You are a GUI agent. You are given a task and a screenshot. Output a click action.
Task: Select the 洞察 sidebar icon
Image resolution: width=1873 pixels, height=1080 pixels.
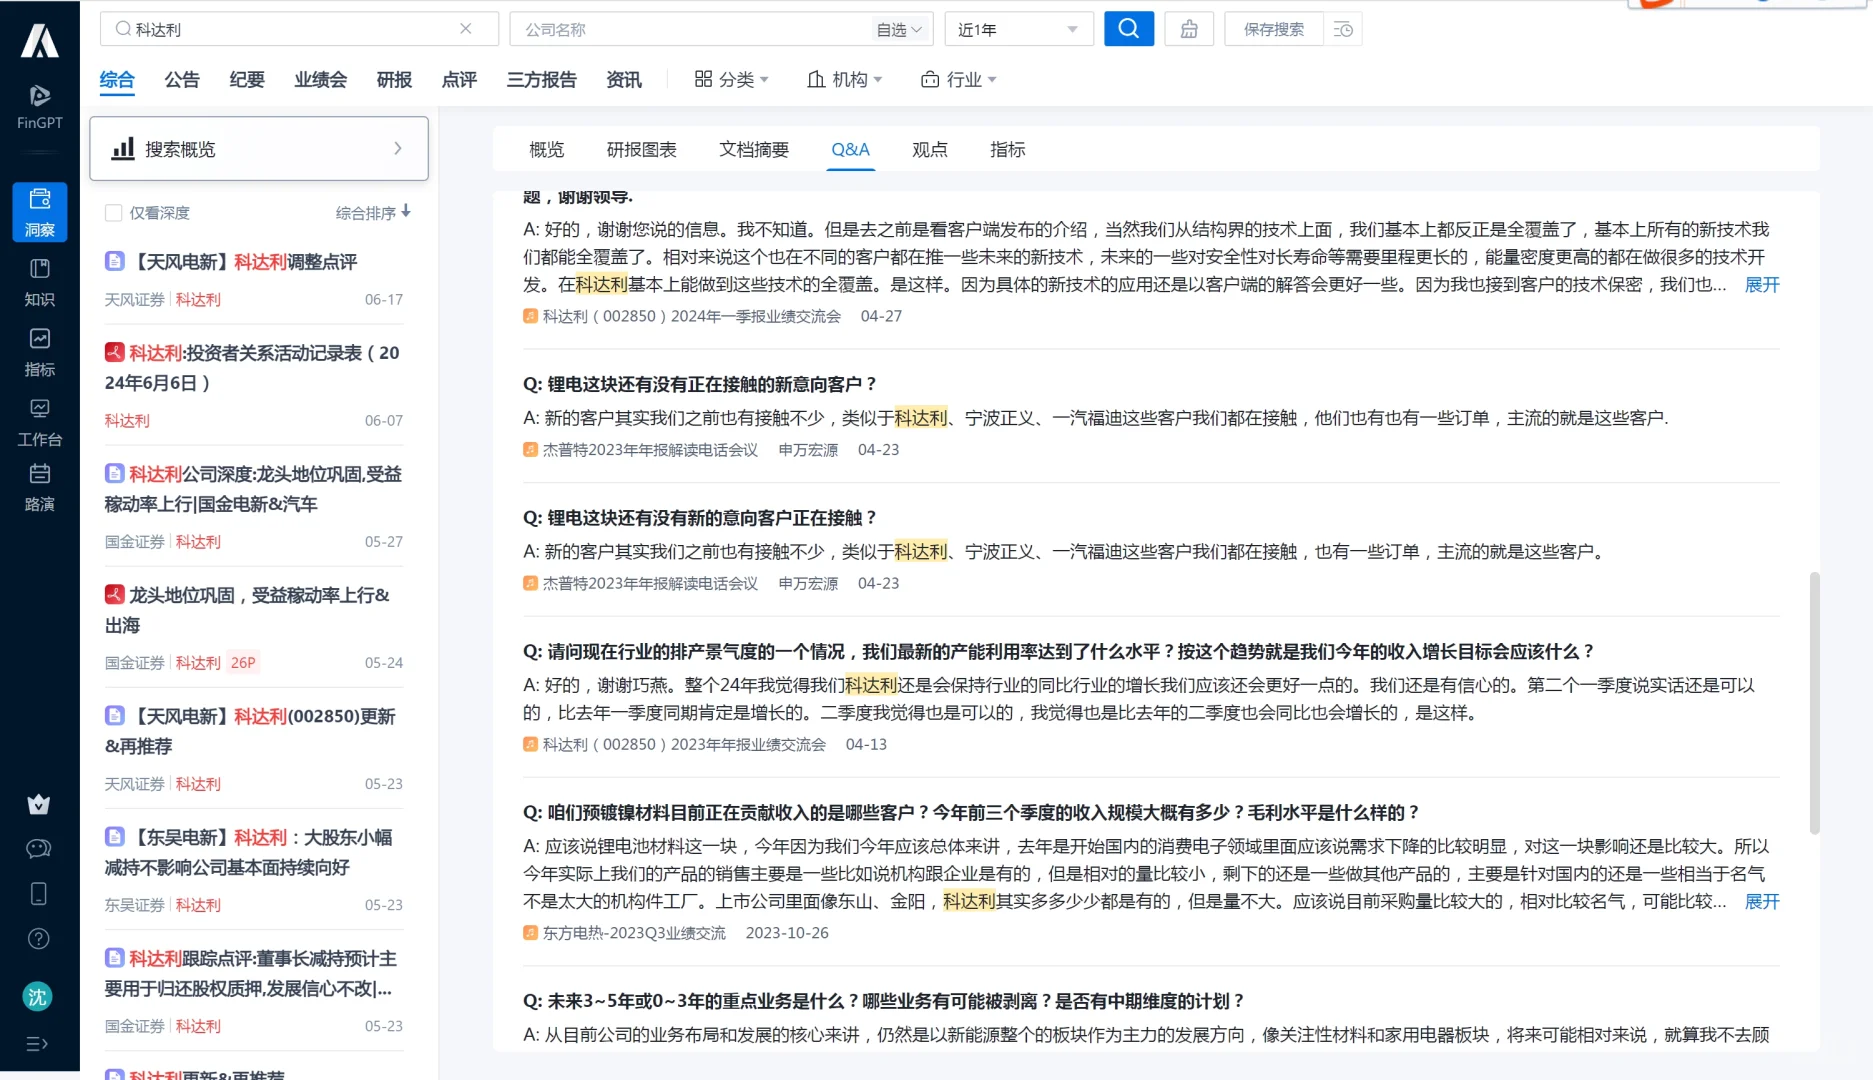click(x=39, y=212)
